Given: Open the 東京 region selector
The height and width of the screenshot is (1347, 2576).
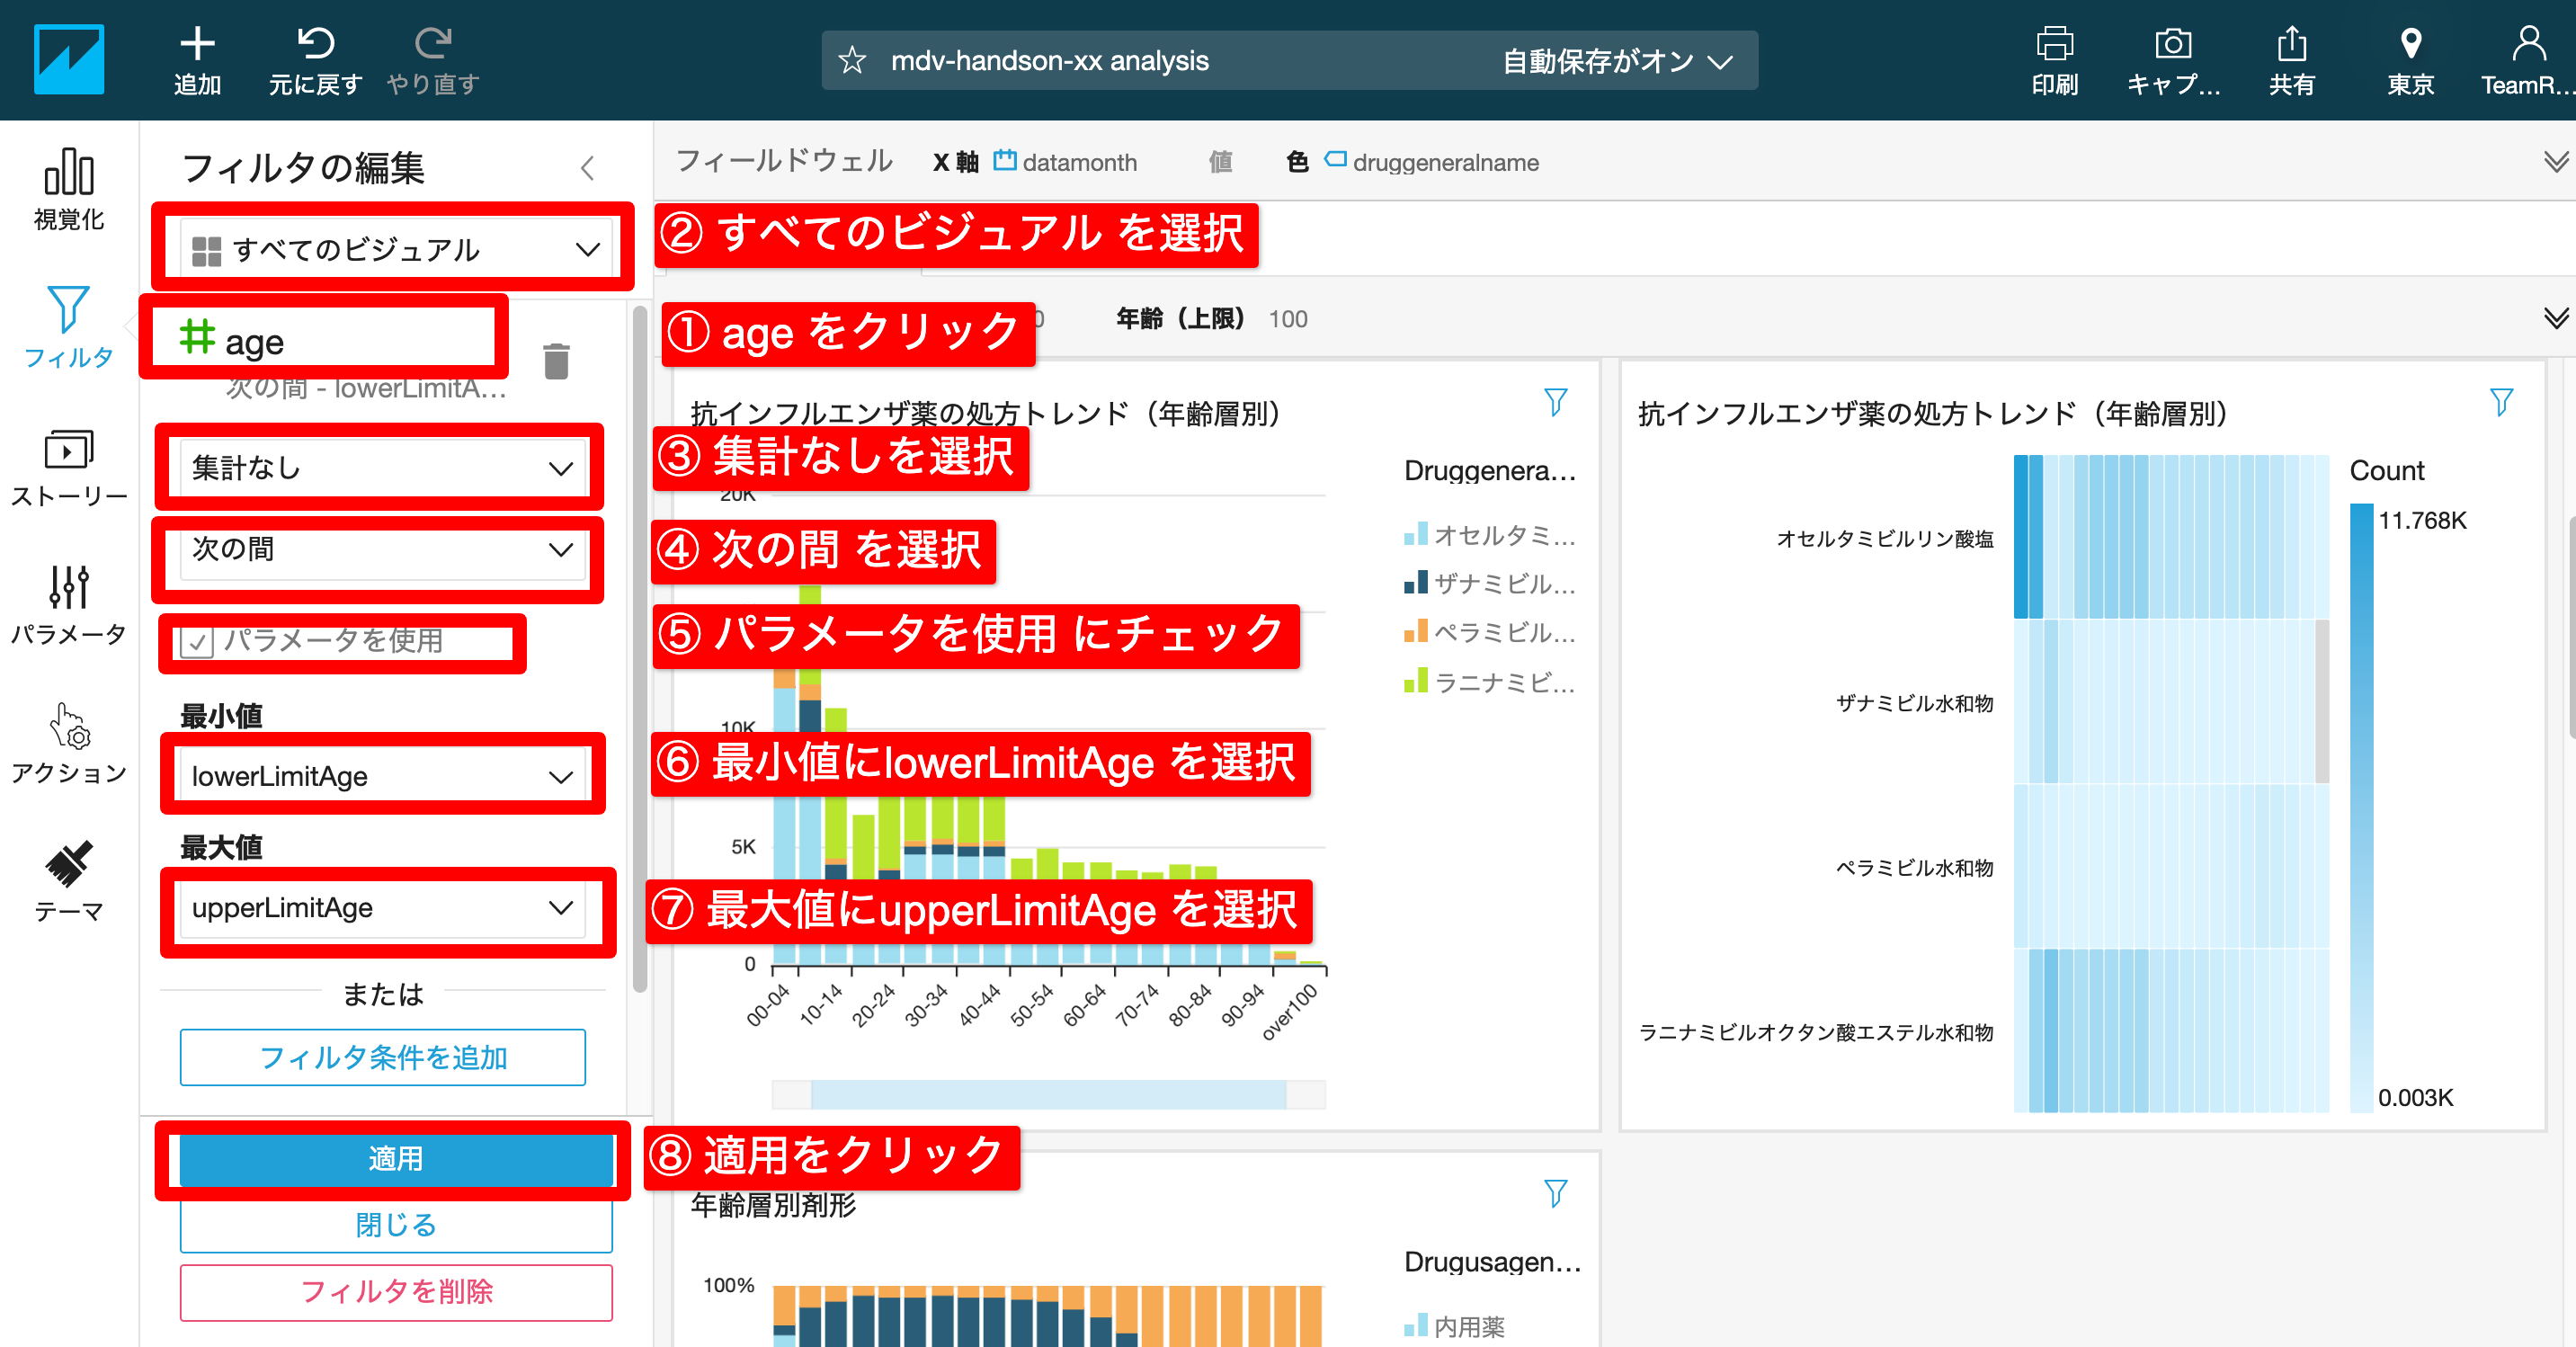Looking at the screenshot, I should point(2410,61).
